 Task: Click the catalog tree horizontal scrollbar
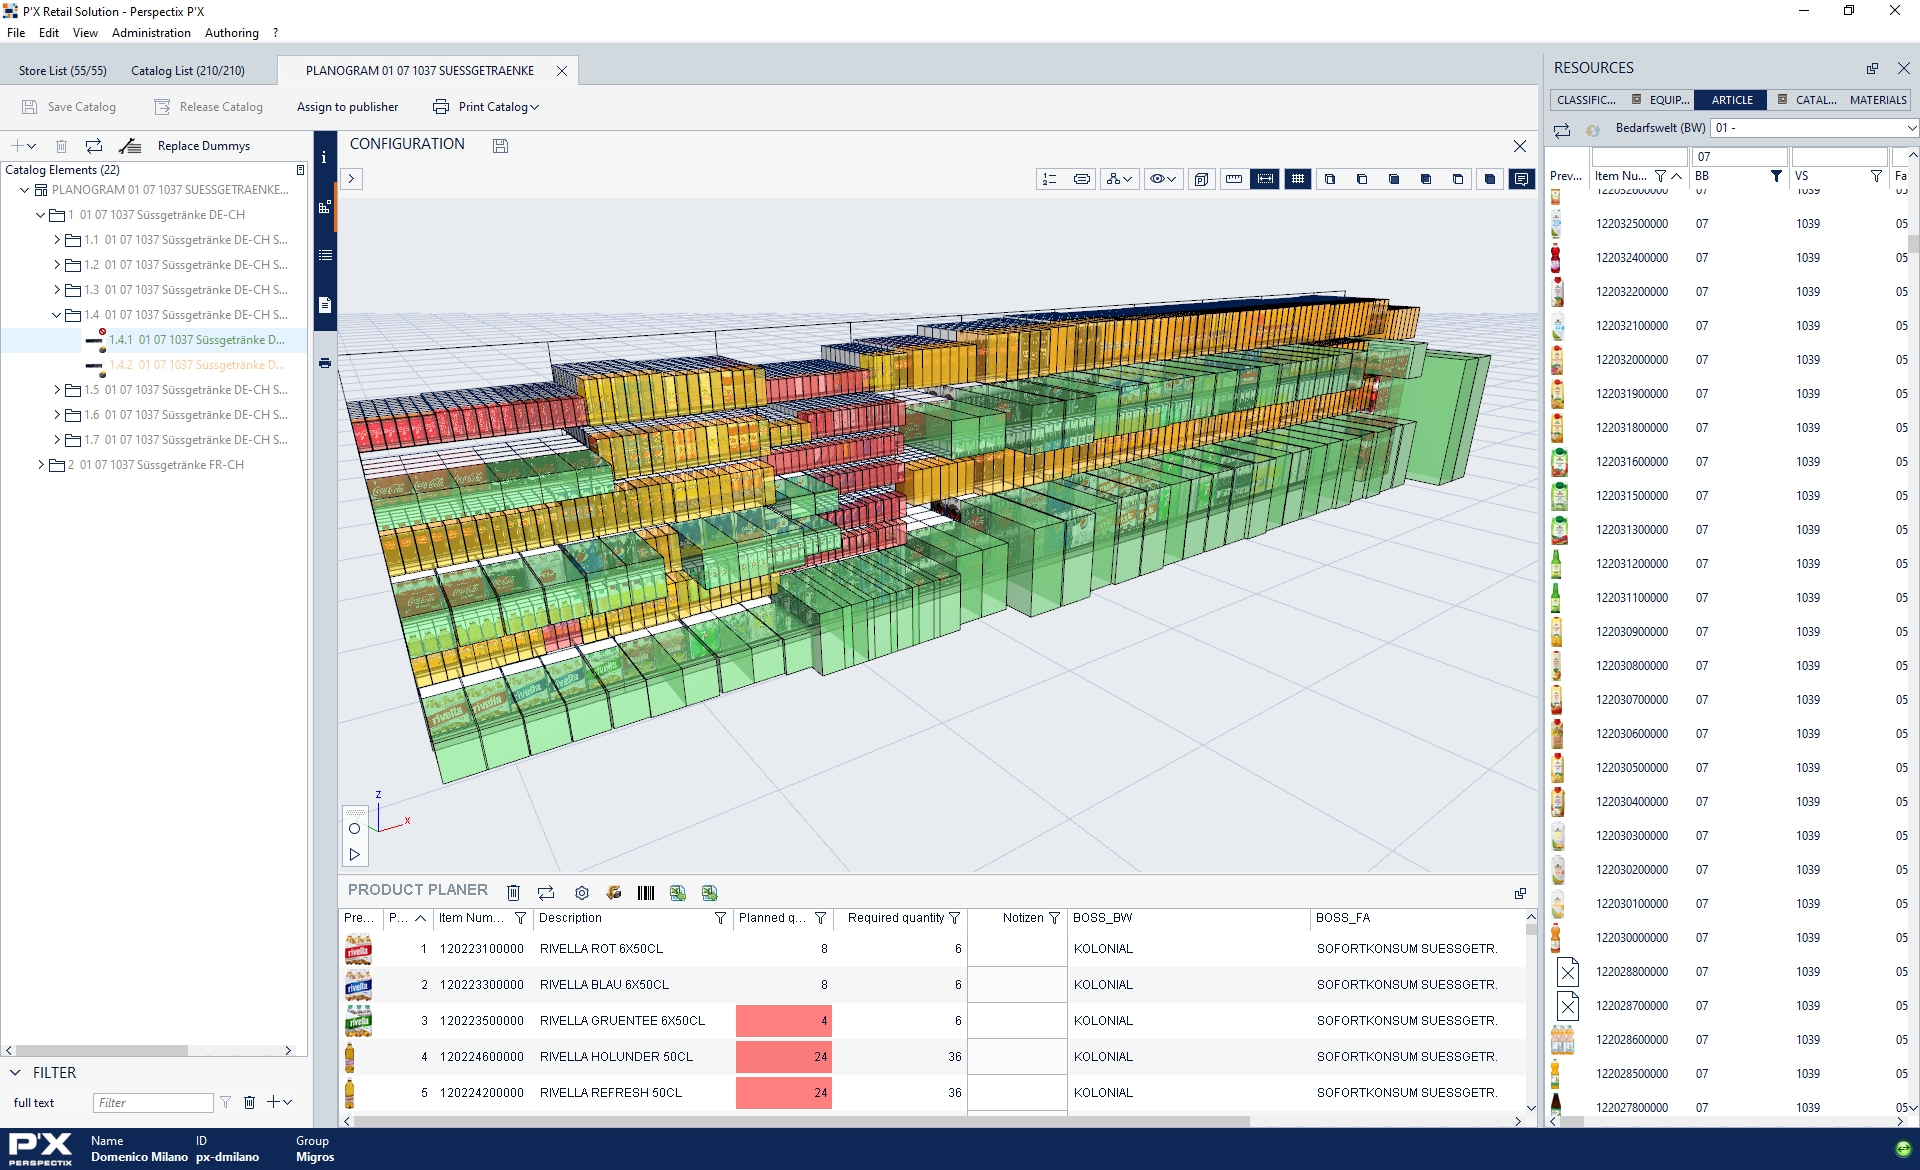point(101,1050)
